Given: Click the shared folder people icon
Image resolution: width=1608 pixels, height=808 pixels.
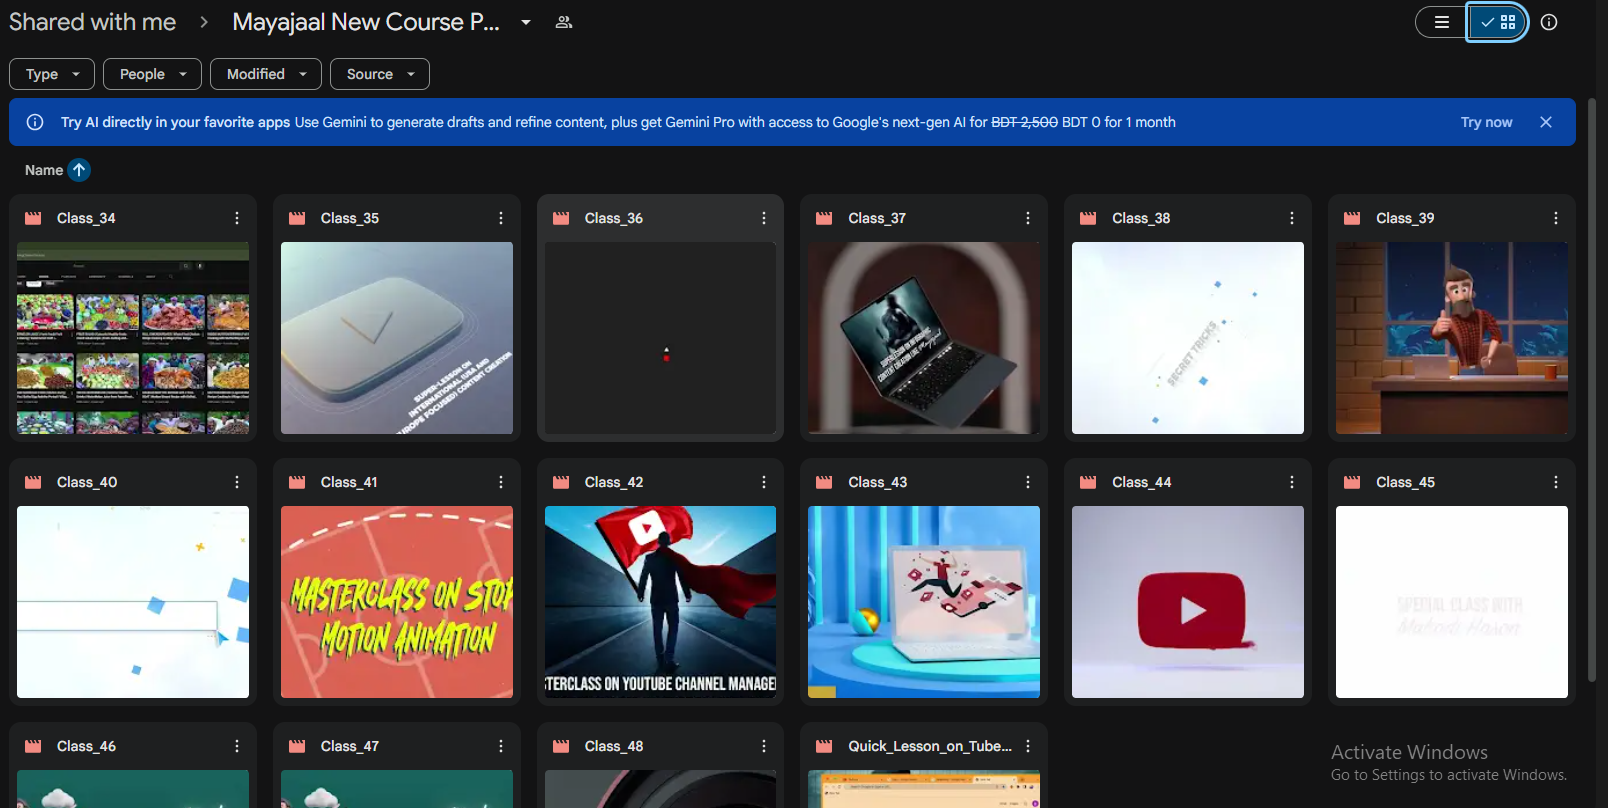Looking at the screenshot, I should coord(564,22).
